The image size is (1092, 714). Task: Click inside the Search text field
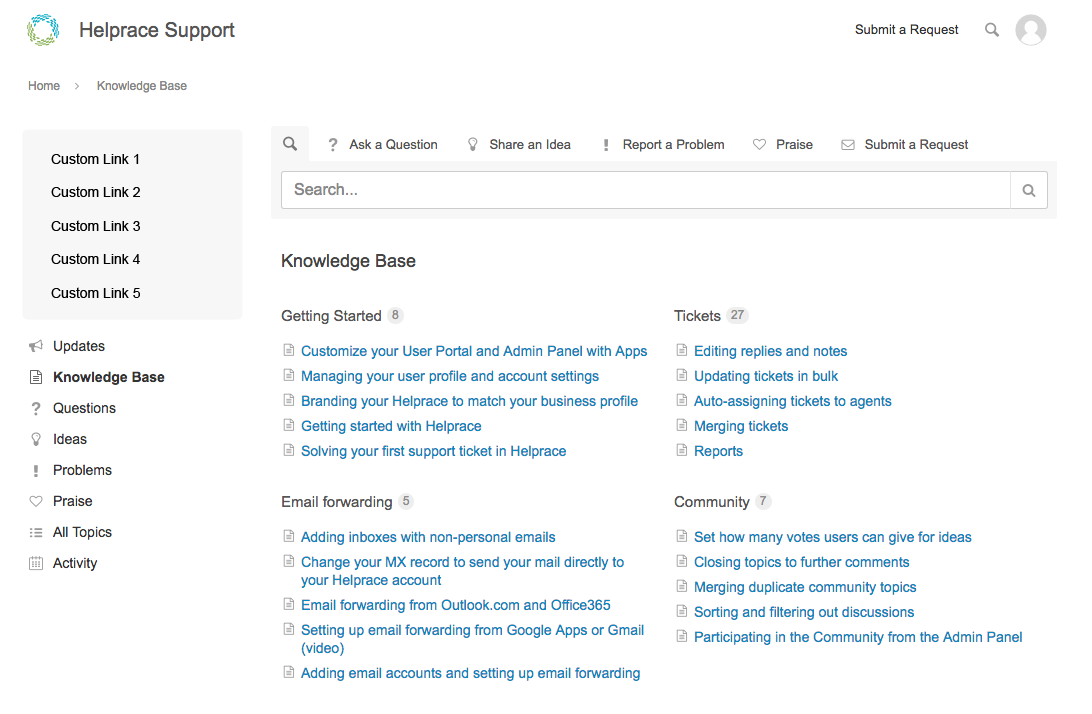click(x=646, y=190)
